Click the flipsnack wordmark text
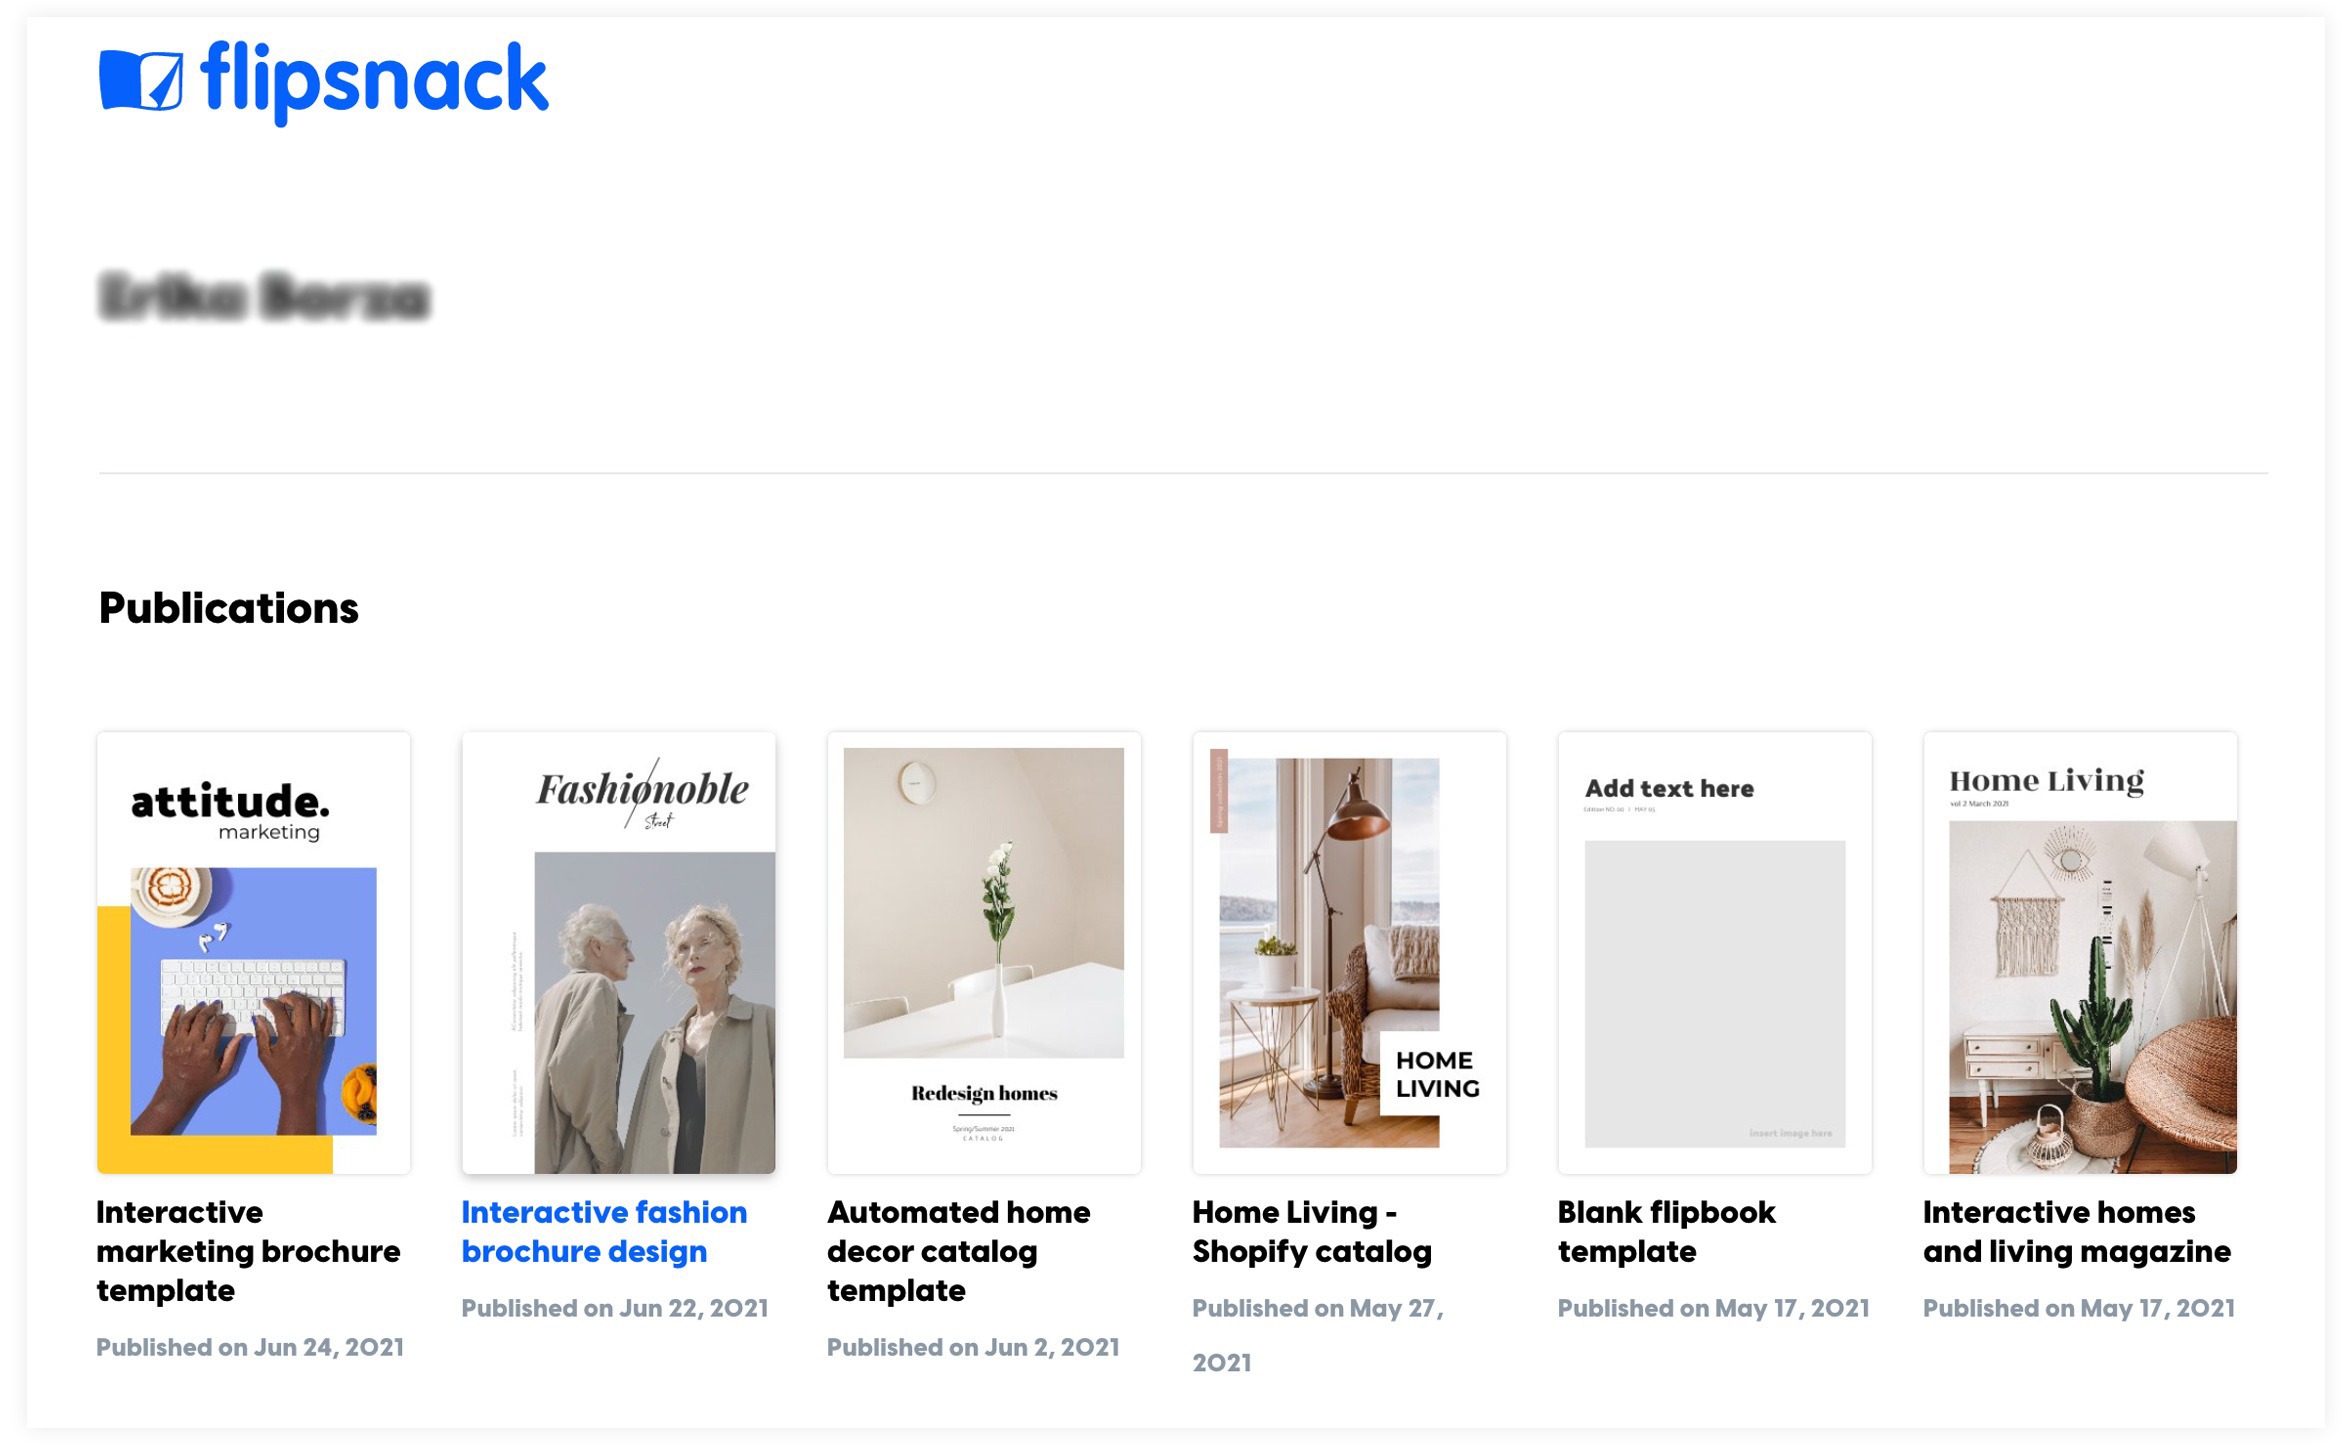The width and height of the screenshot is (2352, 1444). (x=374, y=82)
